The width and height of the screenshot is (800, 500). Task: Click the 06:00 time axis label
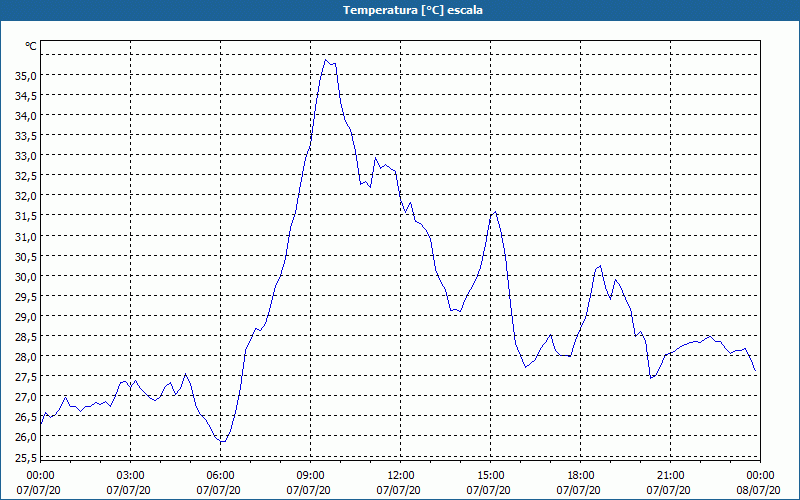point(220,476)
